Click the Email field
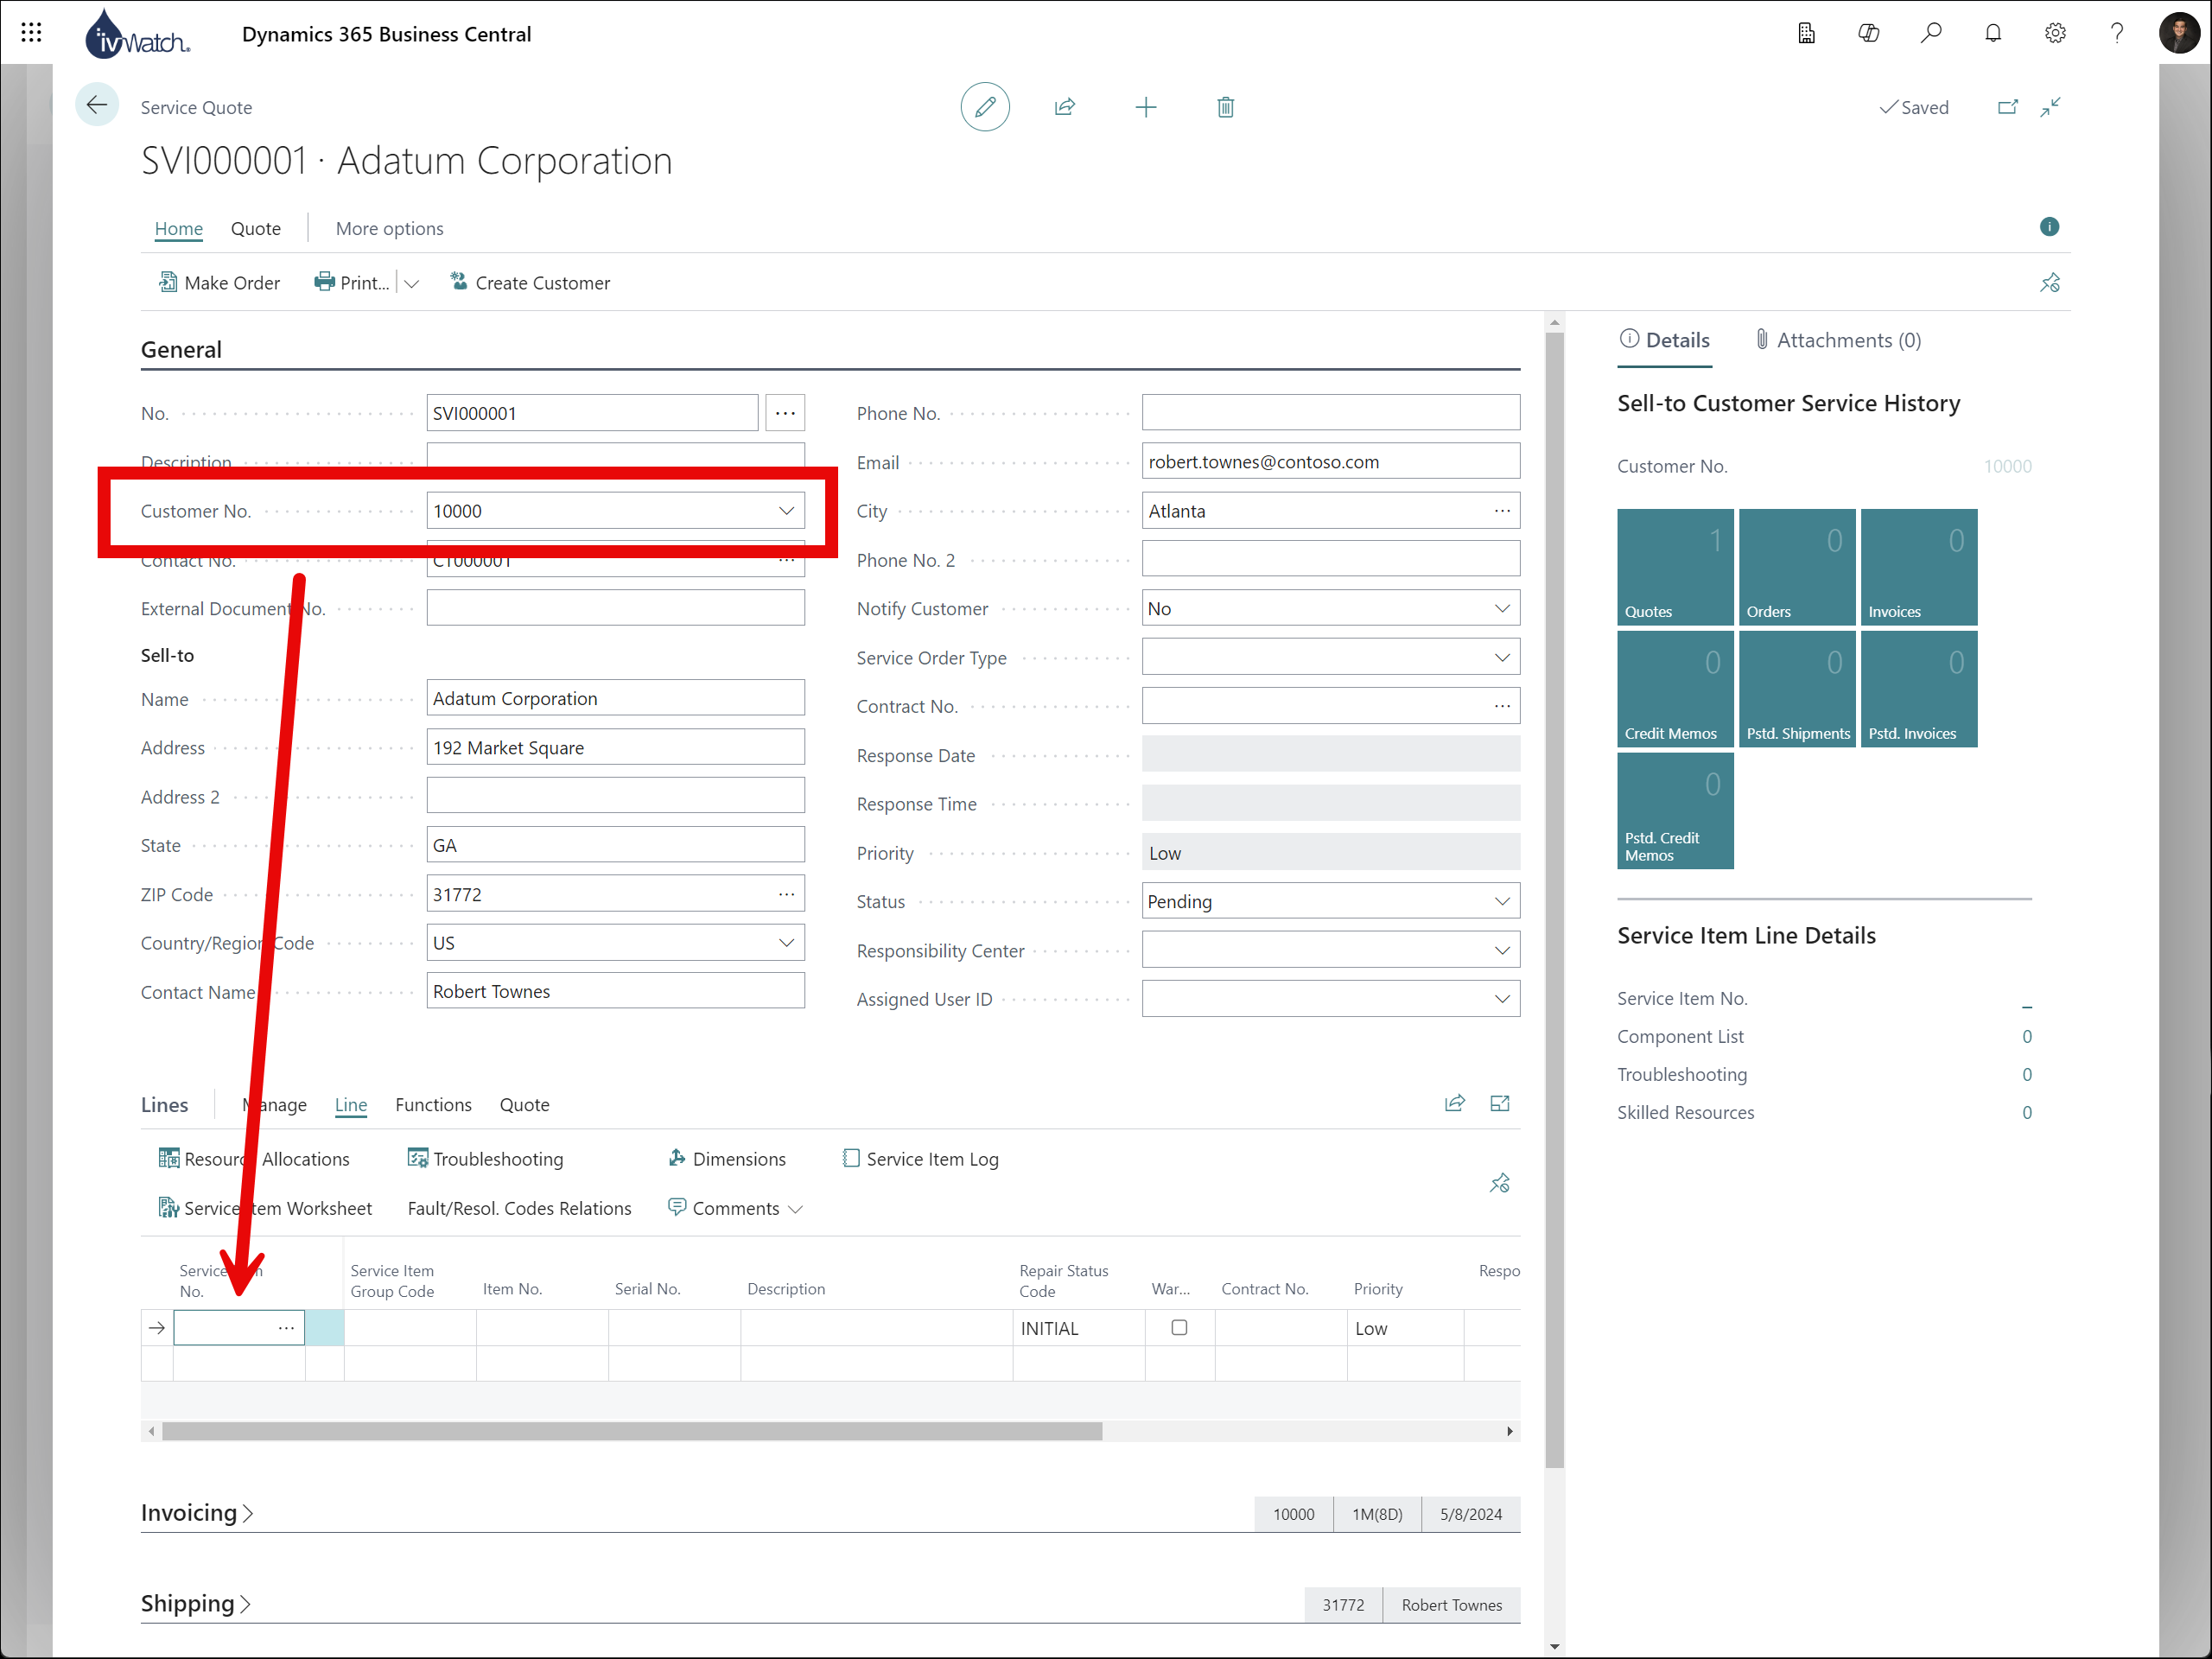 [x=1331, y=462]
